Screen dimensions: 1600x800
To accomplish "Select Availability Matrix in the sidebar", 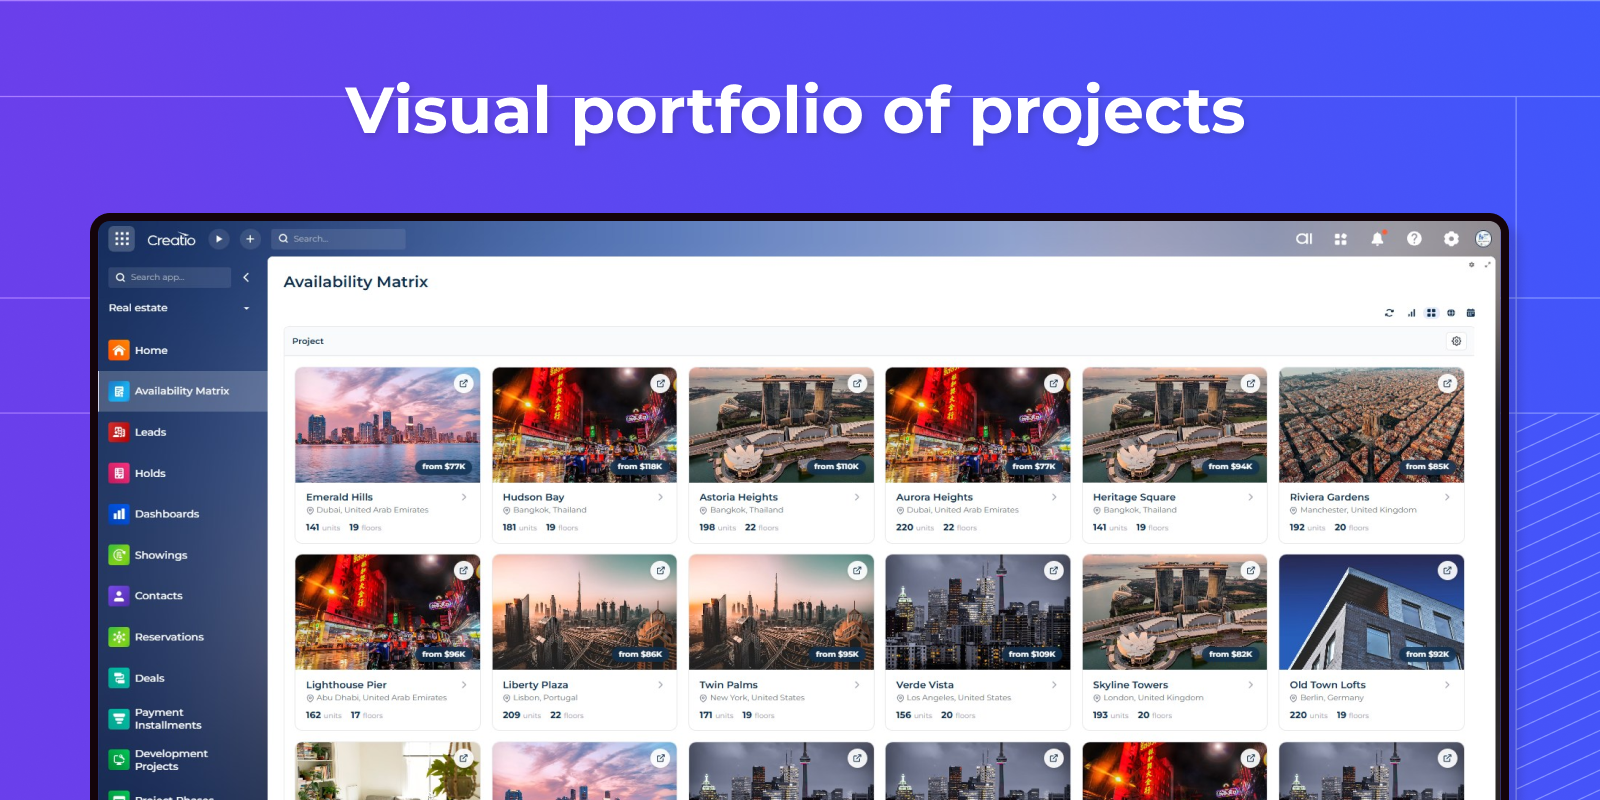I will tap(183, 391).
